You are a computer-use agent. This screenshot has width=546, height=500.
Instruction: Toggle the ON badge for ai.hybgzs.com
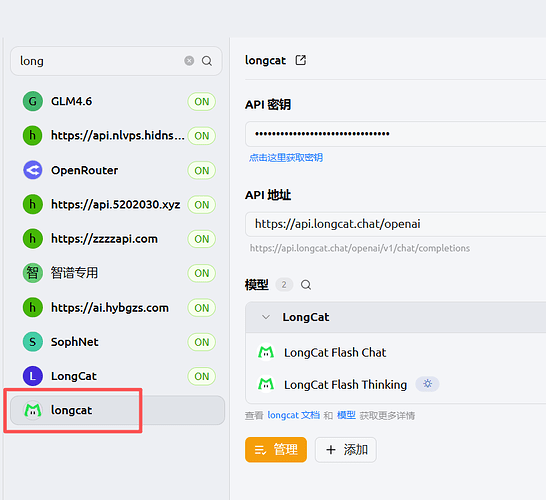coord(202,308)
